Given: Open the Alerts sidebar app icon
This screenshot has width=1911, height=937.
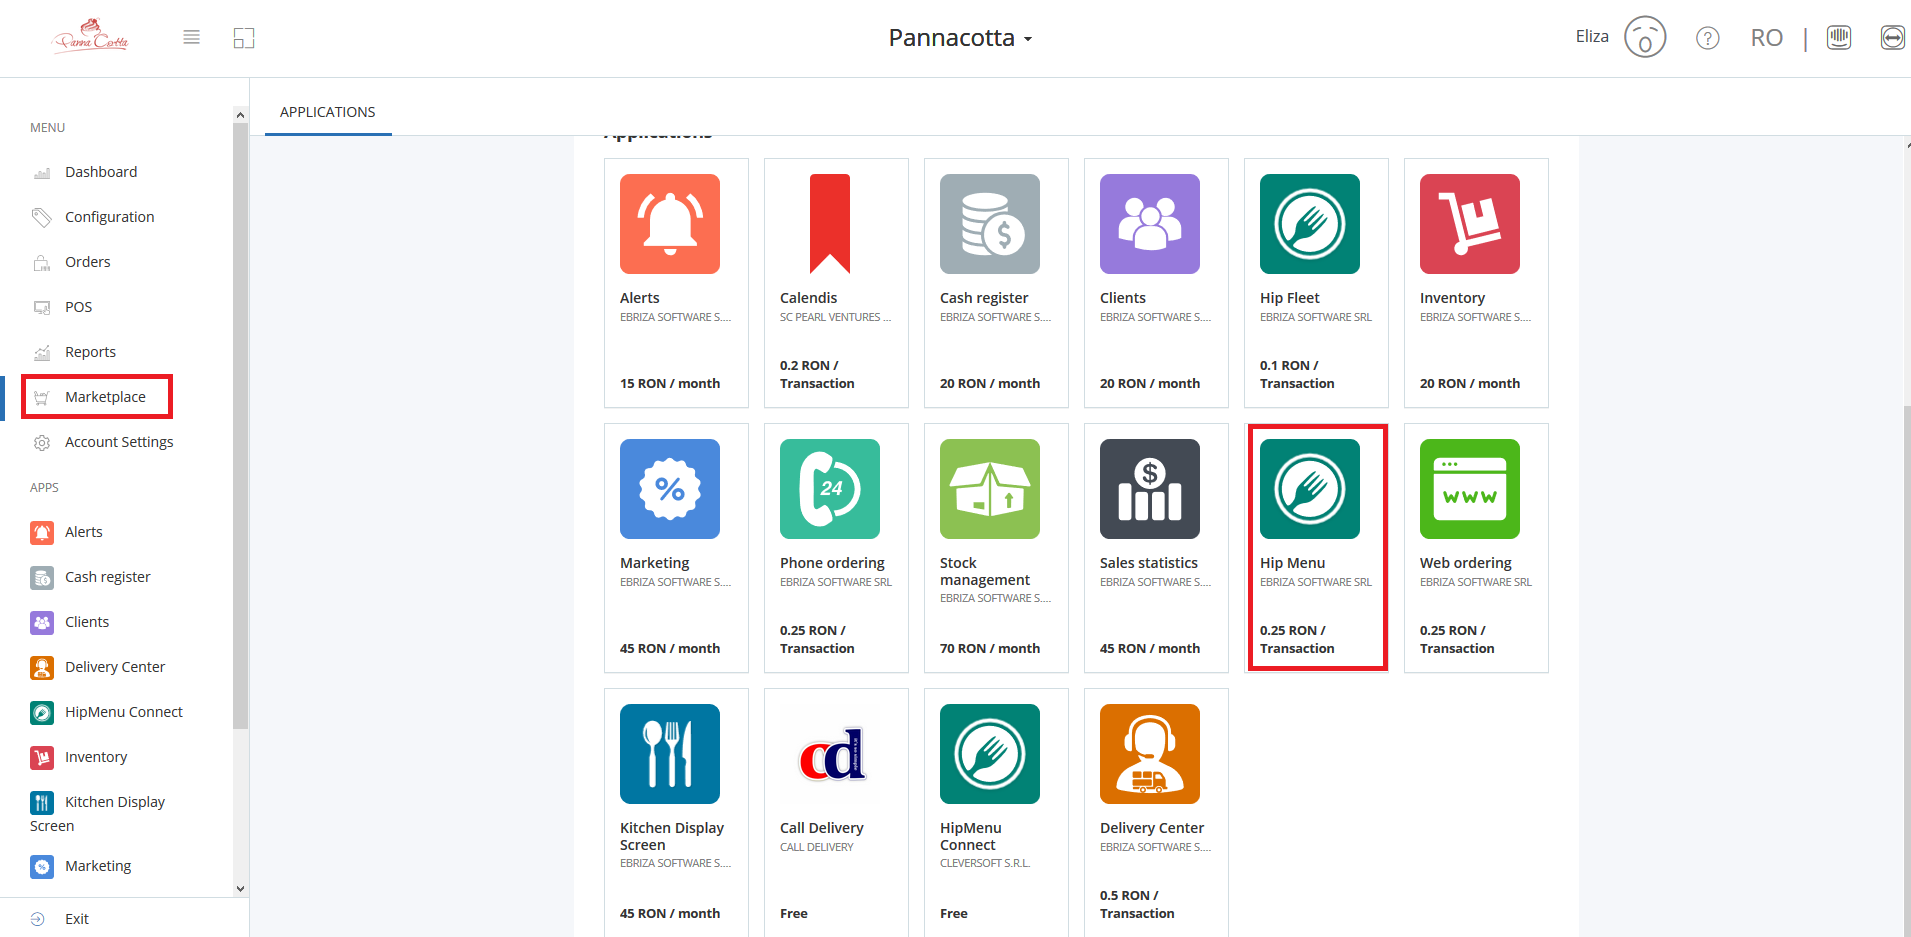Looking at the screenshot, I should coord(42,532).
